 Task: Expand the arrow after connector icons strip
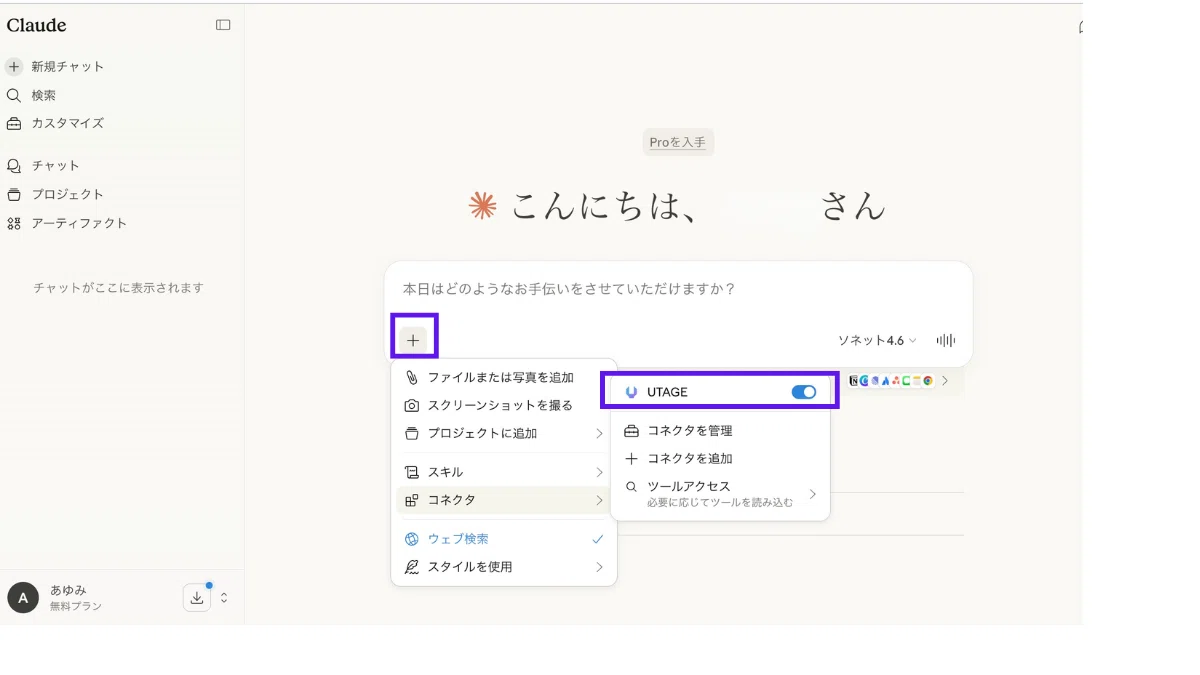pyautogui.click(x=945, y=380)
